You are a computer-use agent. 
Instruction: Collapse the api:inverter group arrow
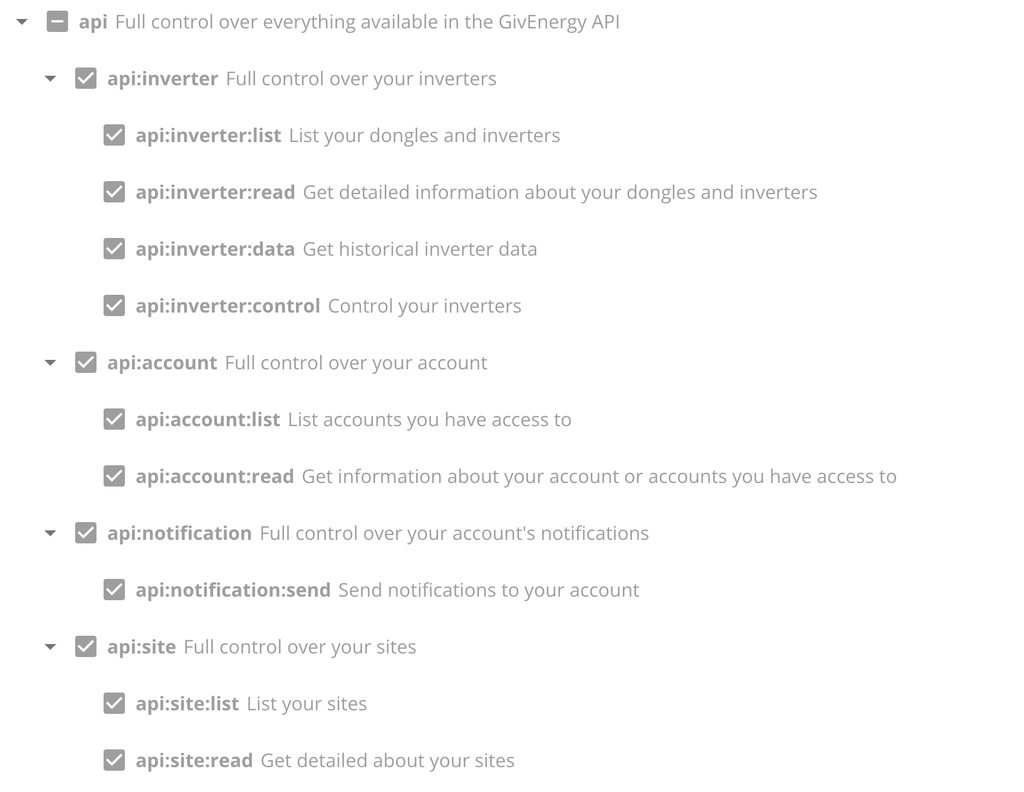pyautogui.click(x=50, y=79)
